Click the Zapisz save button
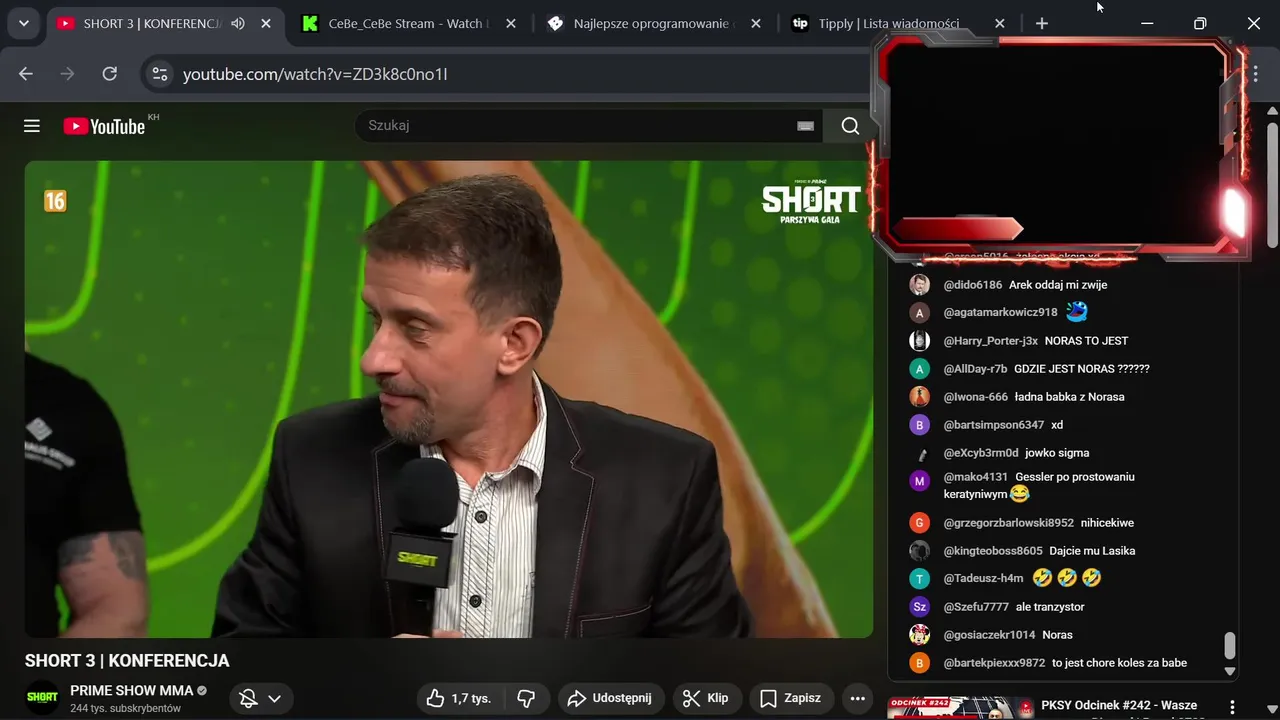This screenshot has width=1280, height=720. point(790,698)
